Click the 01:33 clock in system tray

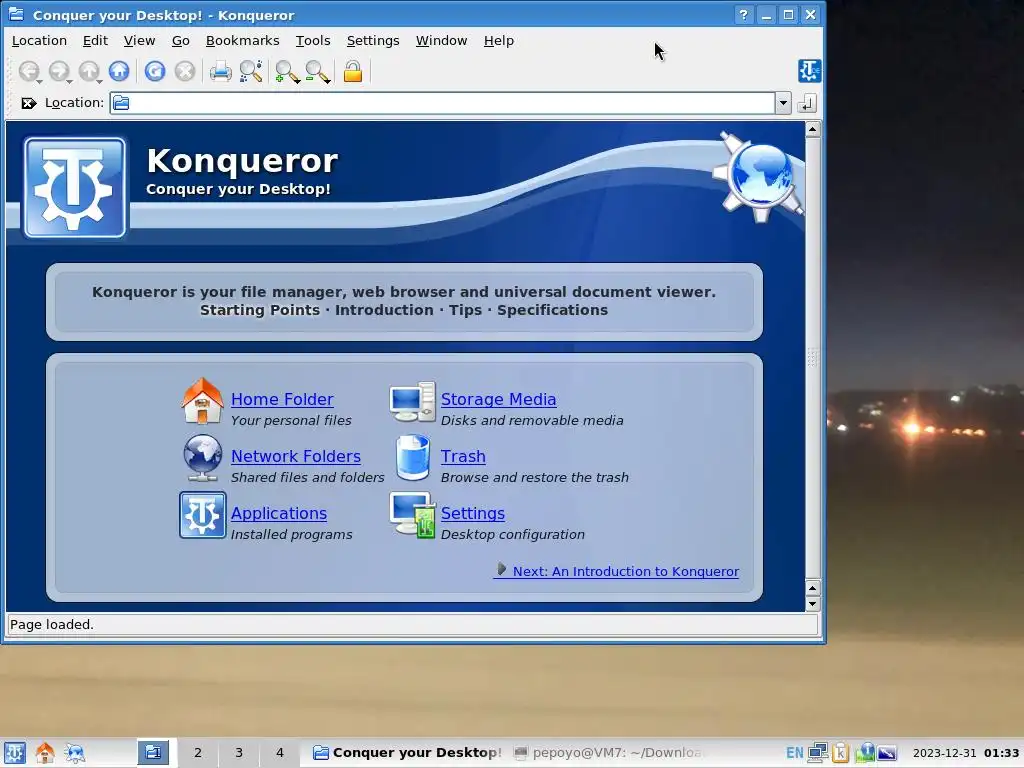click(1001, 753)
